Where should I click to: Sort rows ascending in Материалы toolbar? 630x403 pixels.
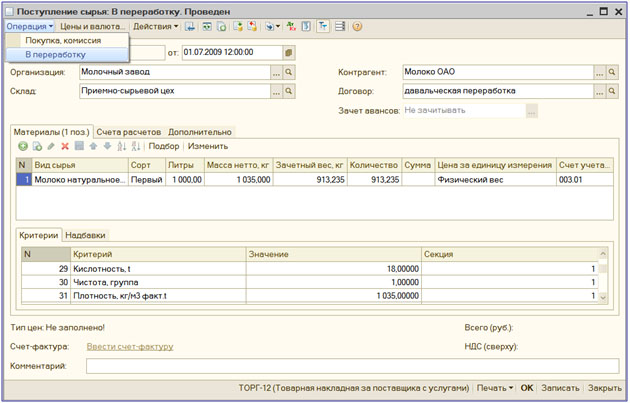pyautogui.click(x=122, y=146)
